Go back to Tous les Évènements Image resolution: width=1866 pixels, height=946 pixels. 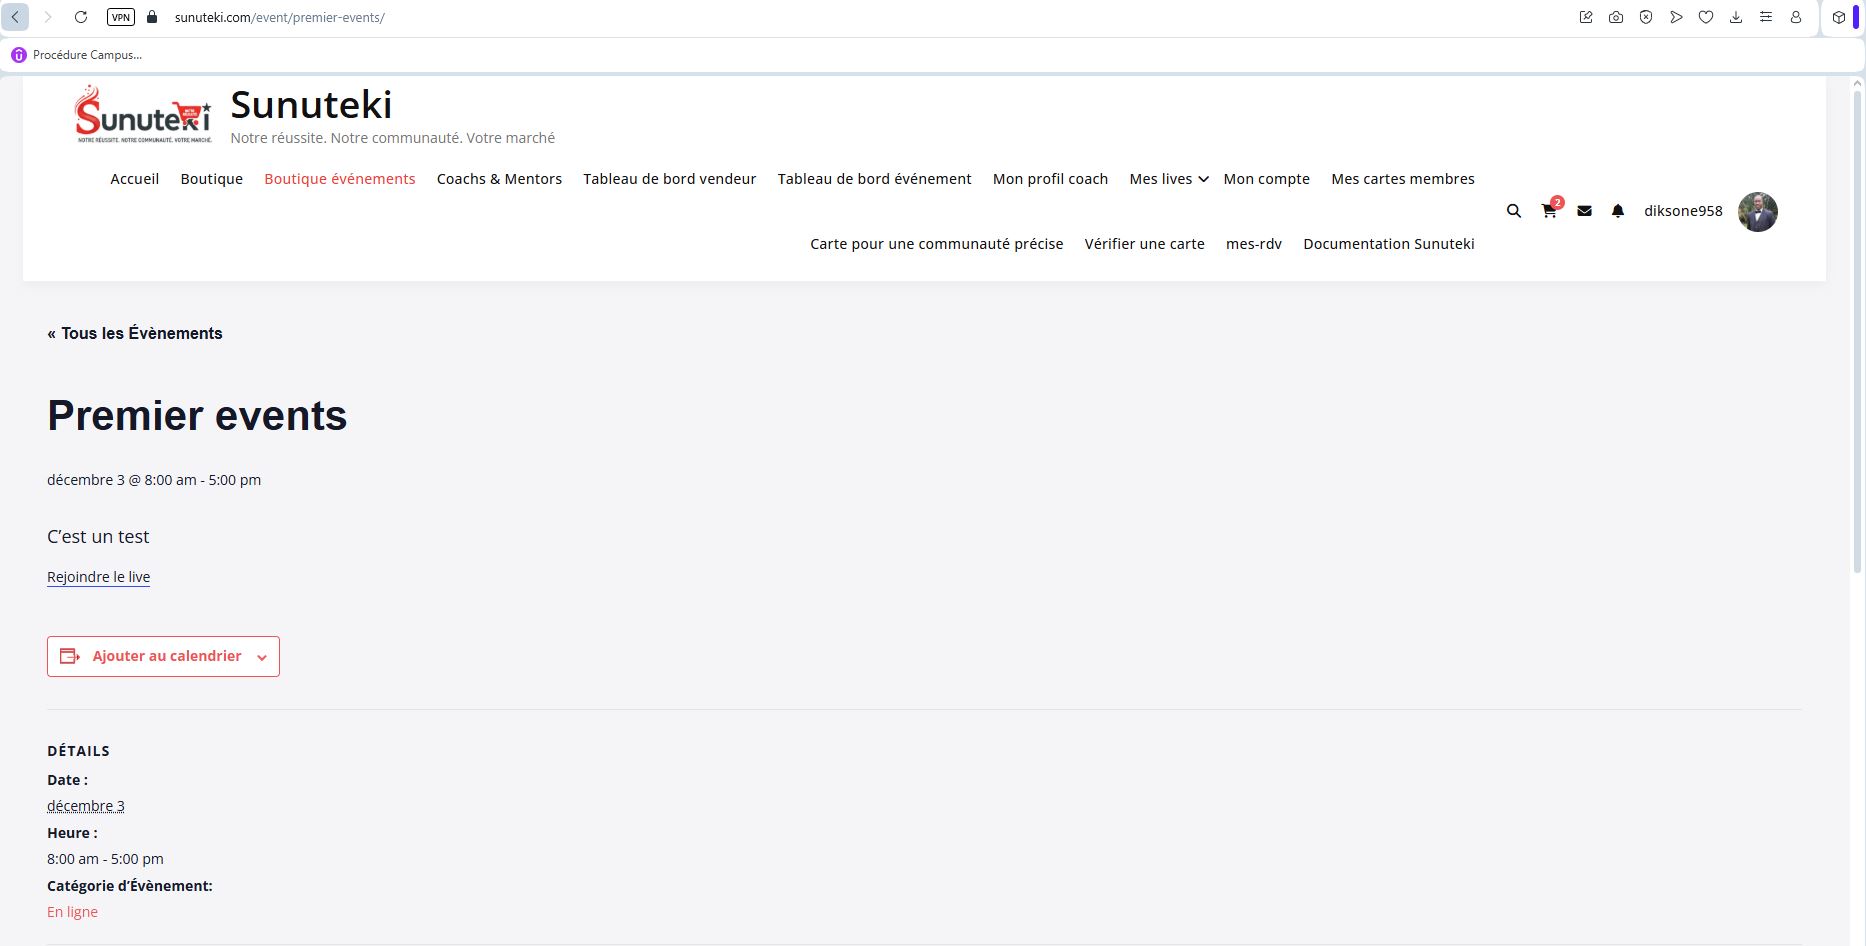[135, 333]
